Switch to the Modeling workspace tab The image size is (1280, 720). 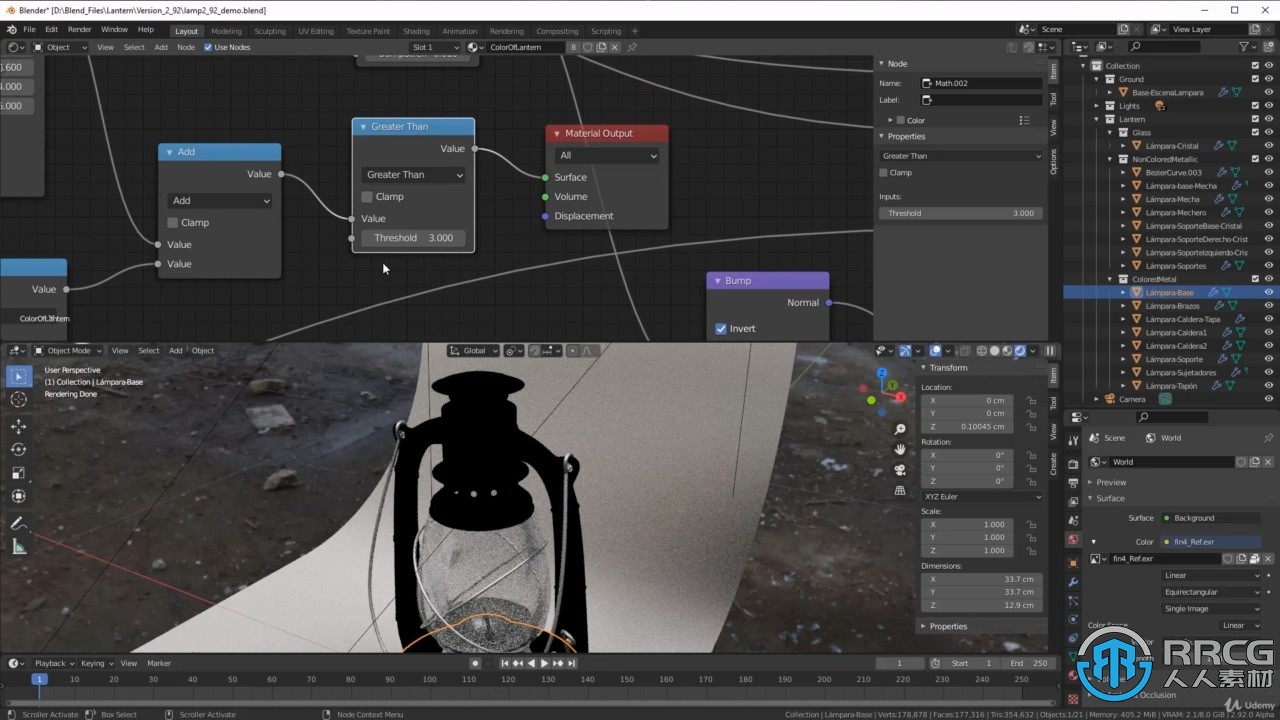click(x=226, y=31)
